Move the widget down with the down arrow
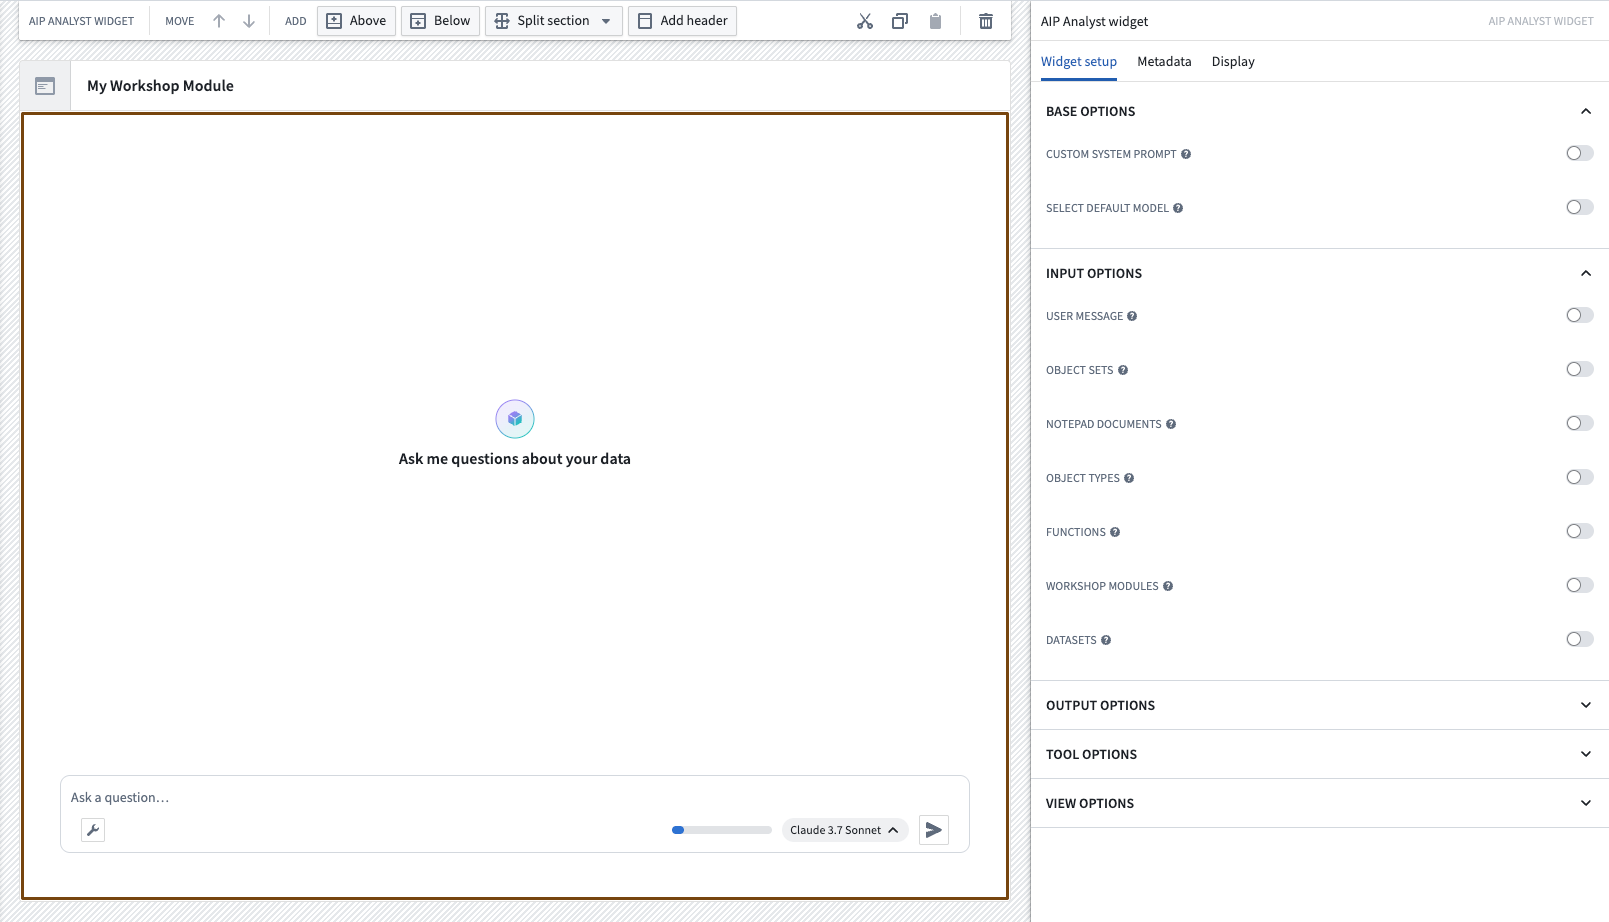 246,20
